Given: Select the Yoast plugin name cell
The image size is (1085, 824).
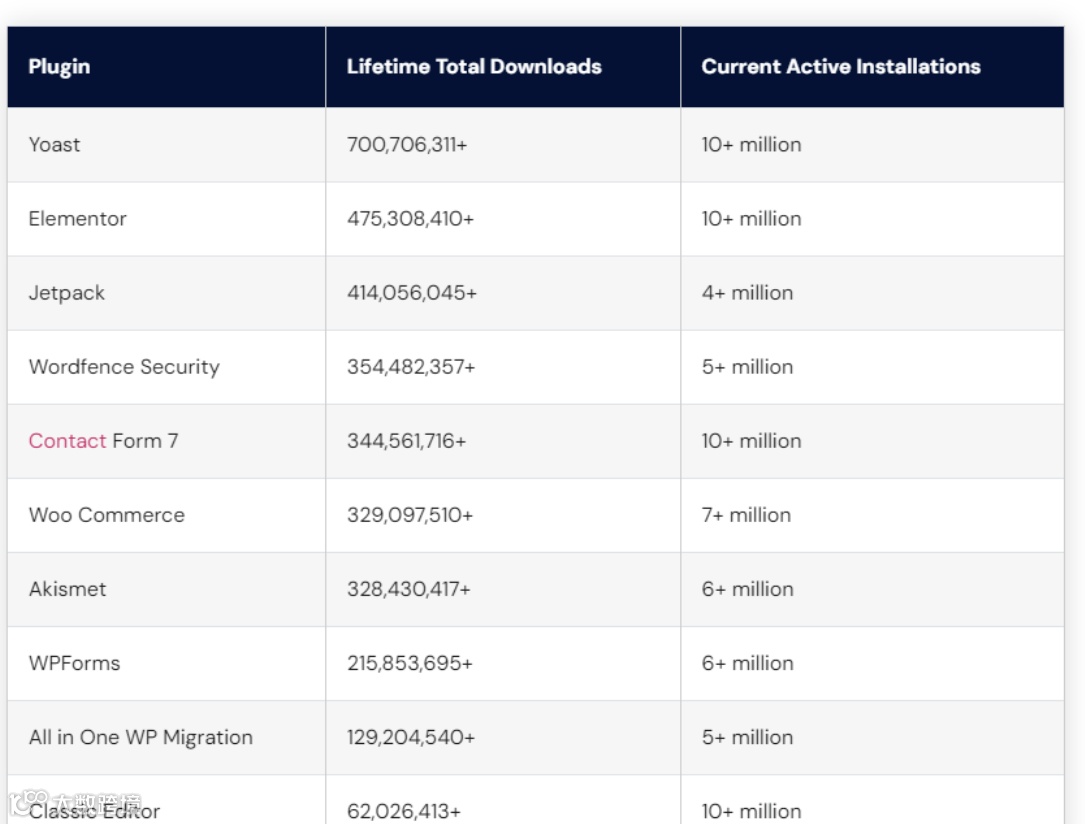Looking at the screenshot, I should point(54,145).
